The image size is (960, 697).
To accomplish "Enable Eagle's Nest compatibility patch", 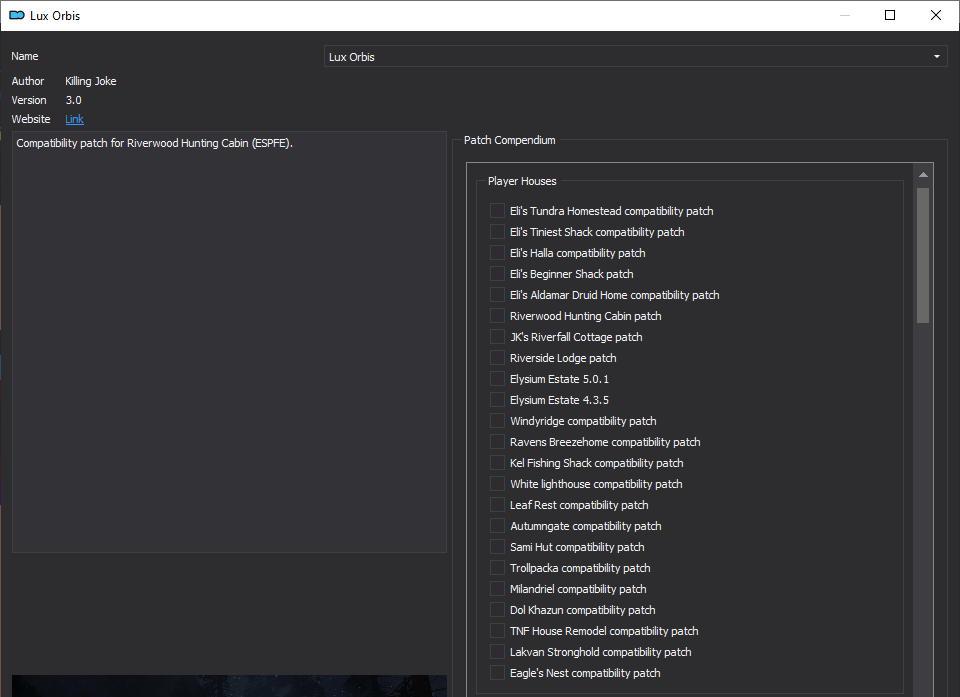I will [x=497, y=673].
